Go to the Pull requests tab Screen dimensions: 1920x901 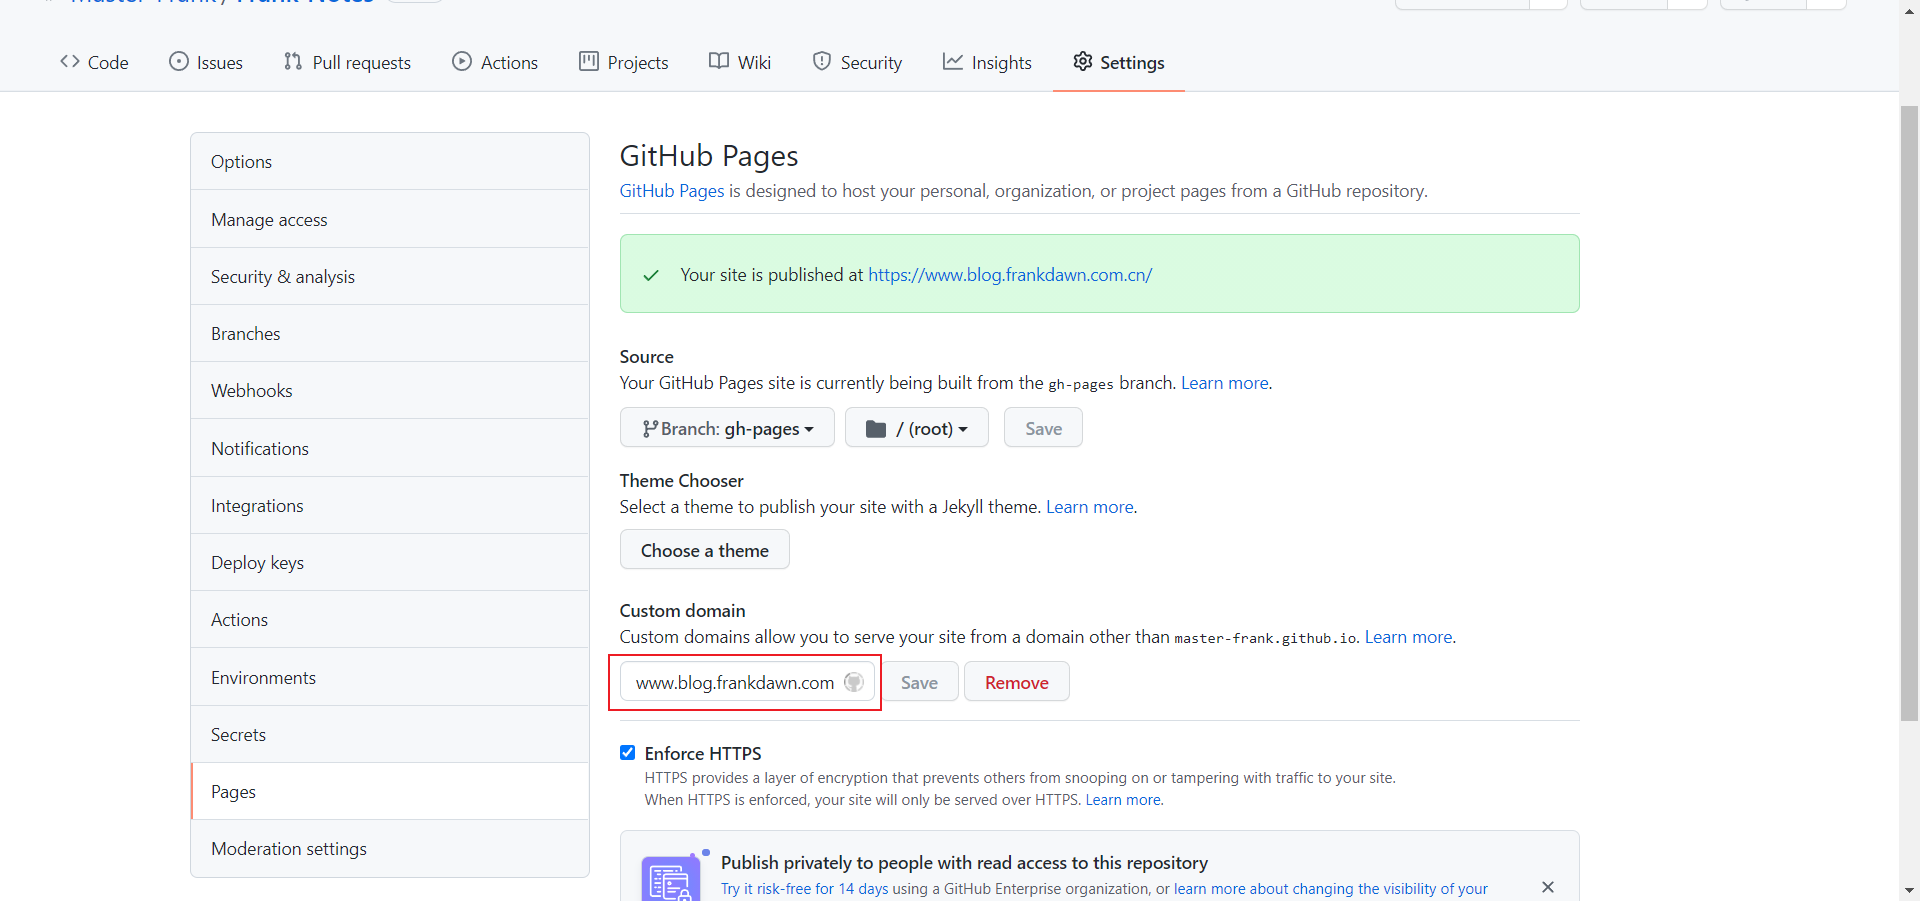pos(347,62)
